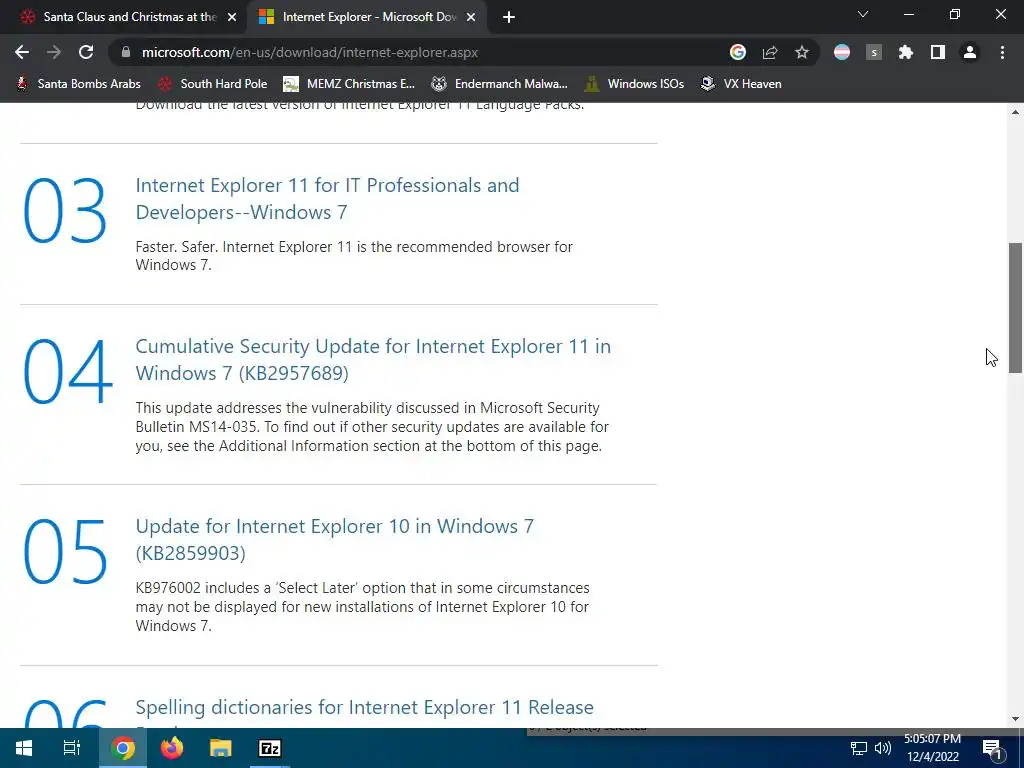
Task: Open the Google icon in the address bar
Action: (x=737, y=52)
